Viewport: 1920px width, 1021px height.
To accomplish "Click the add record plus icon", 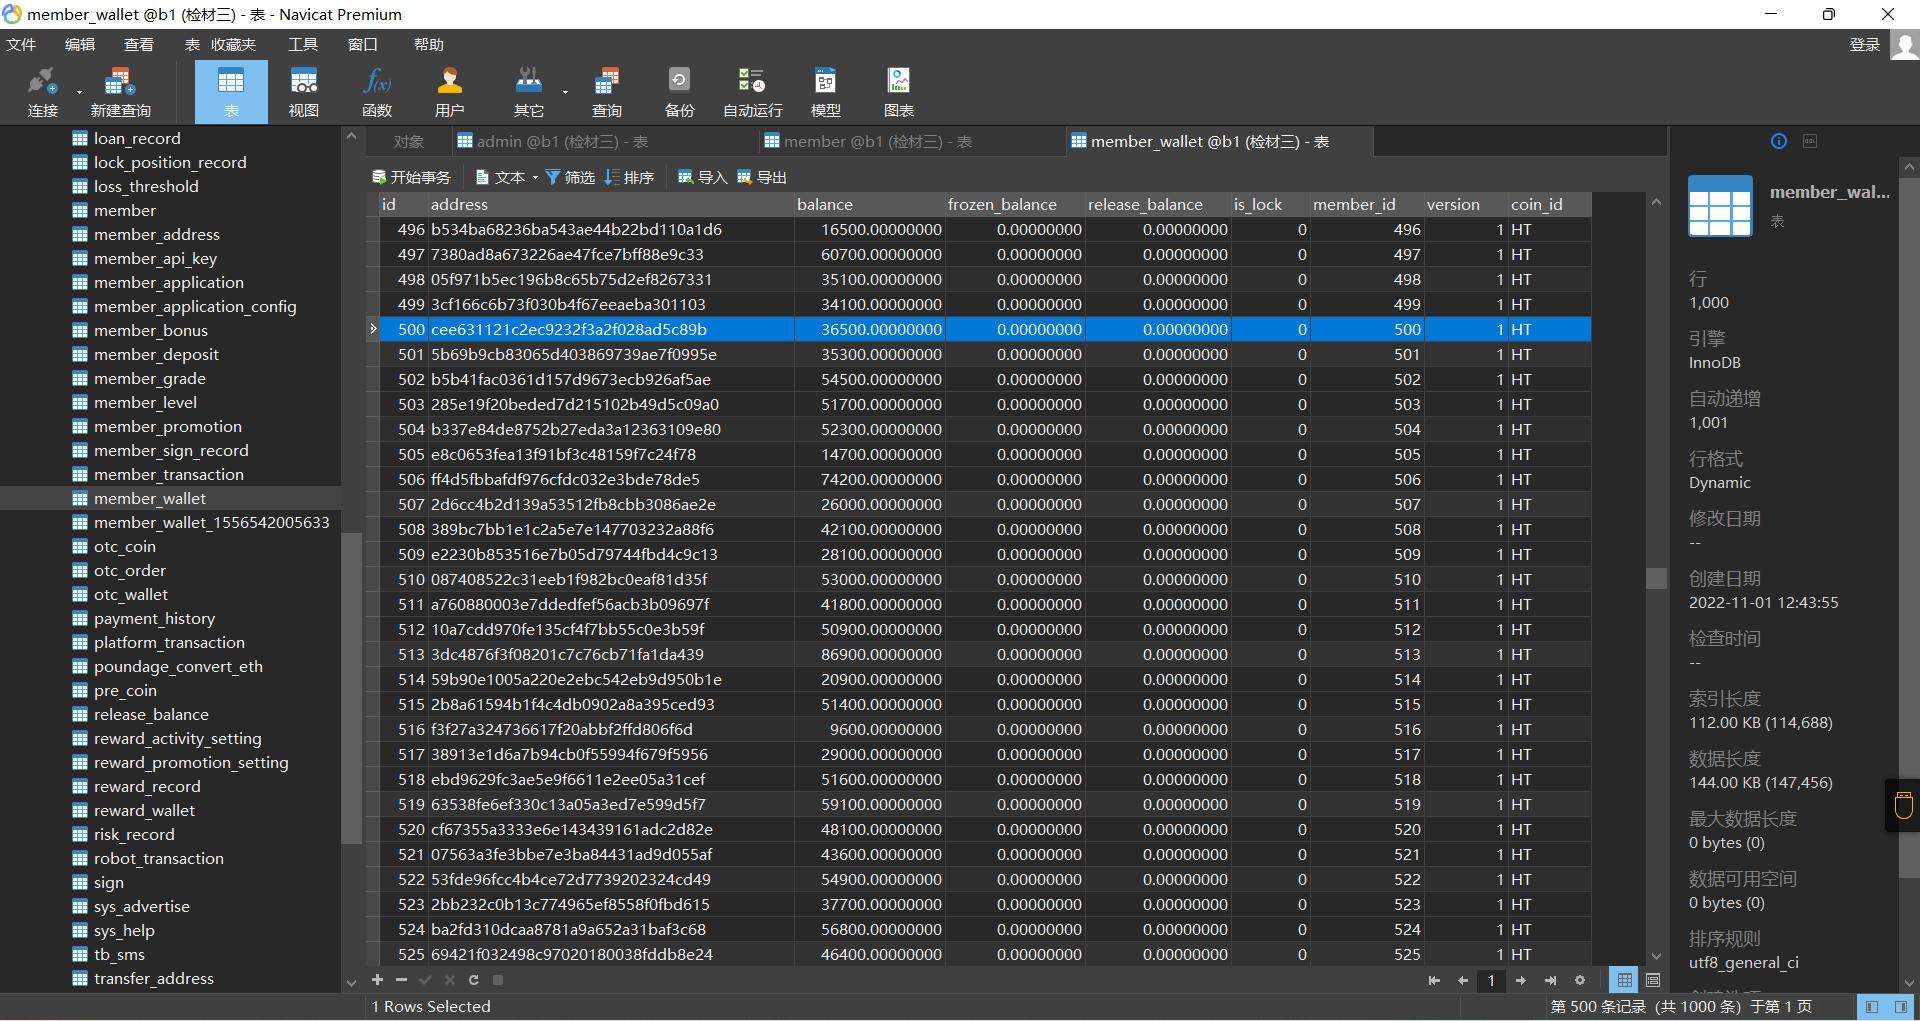I will pyautogui.click(x=377, y=980).
